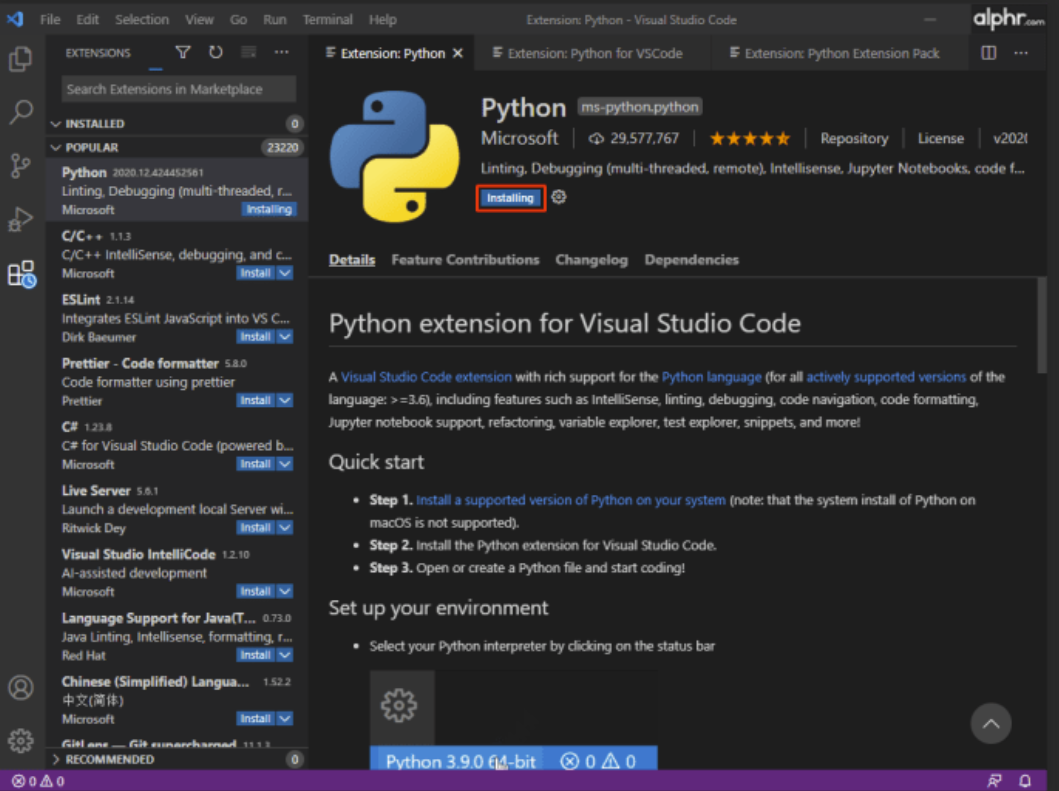Show errors and warnings in status bar

38,782
